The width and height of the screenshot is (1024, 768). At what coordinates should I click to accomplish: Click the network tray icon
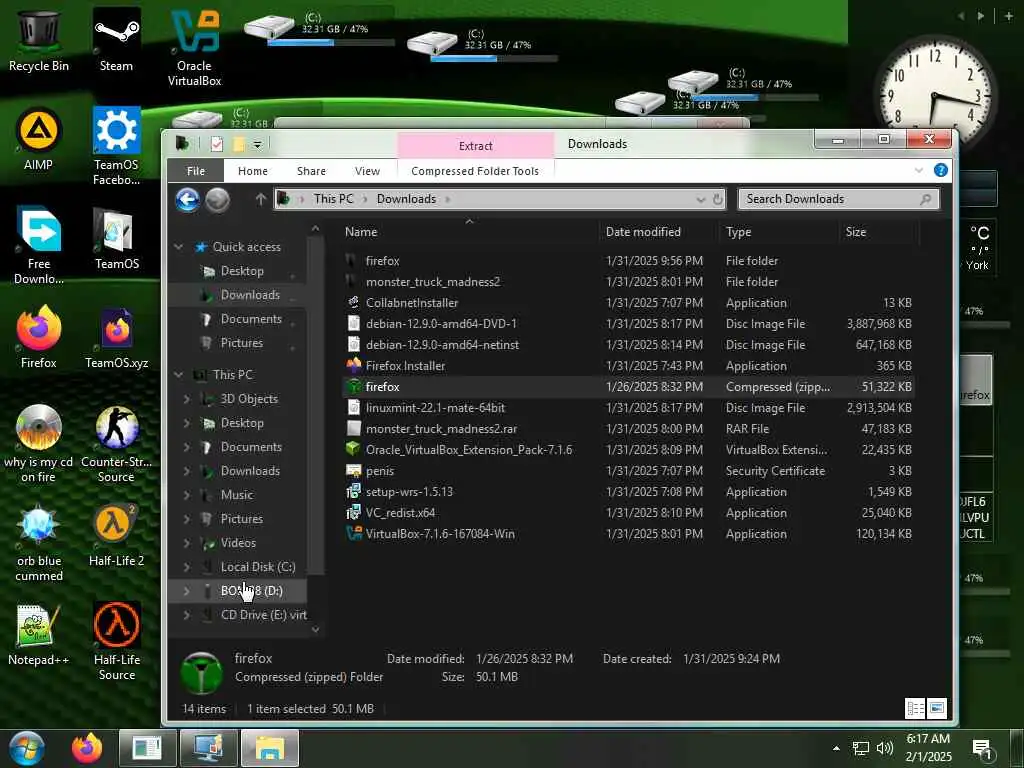(x=861, y=748)
